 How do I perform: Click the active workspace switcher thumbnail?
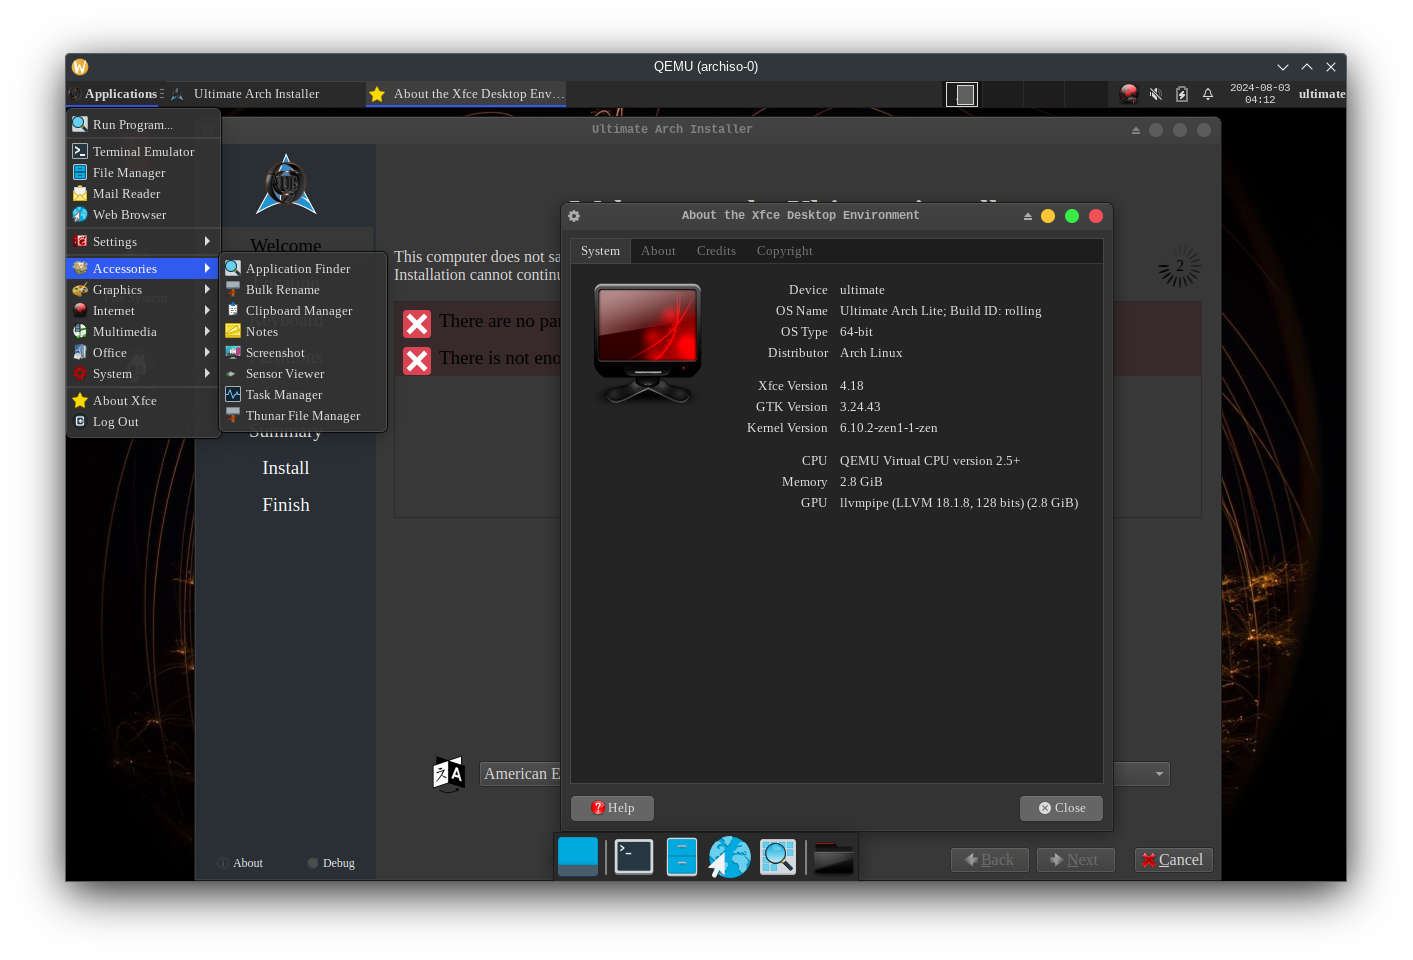pos(962,94)
